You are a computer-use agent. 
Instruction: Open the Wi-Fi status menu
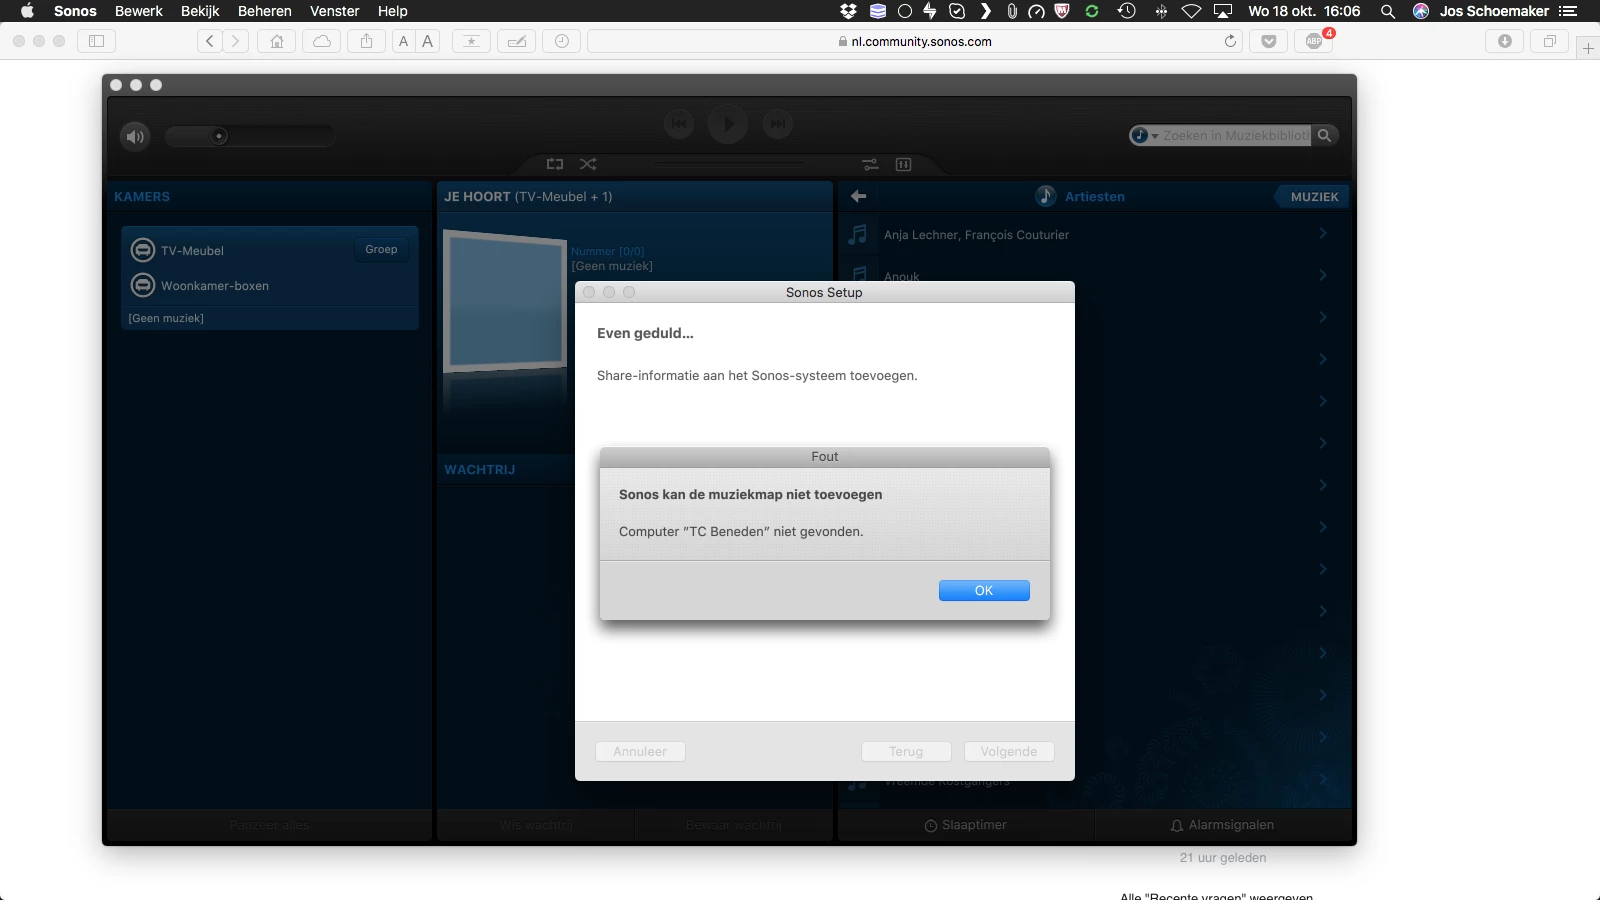pyautogui.click(x=1191, y=11)
